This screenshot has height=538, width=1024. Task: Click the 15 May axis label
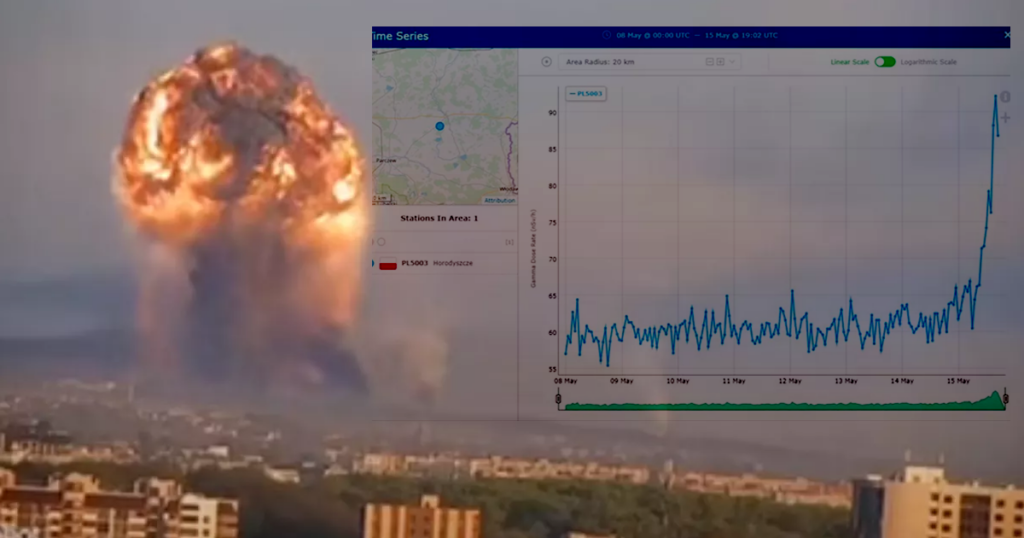(x=958, y=381)
